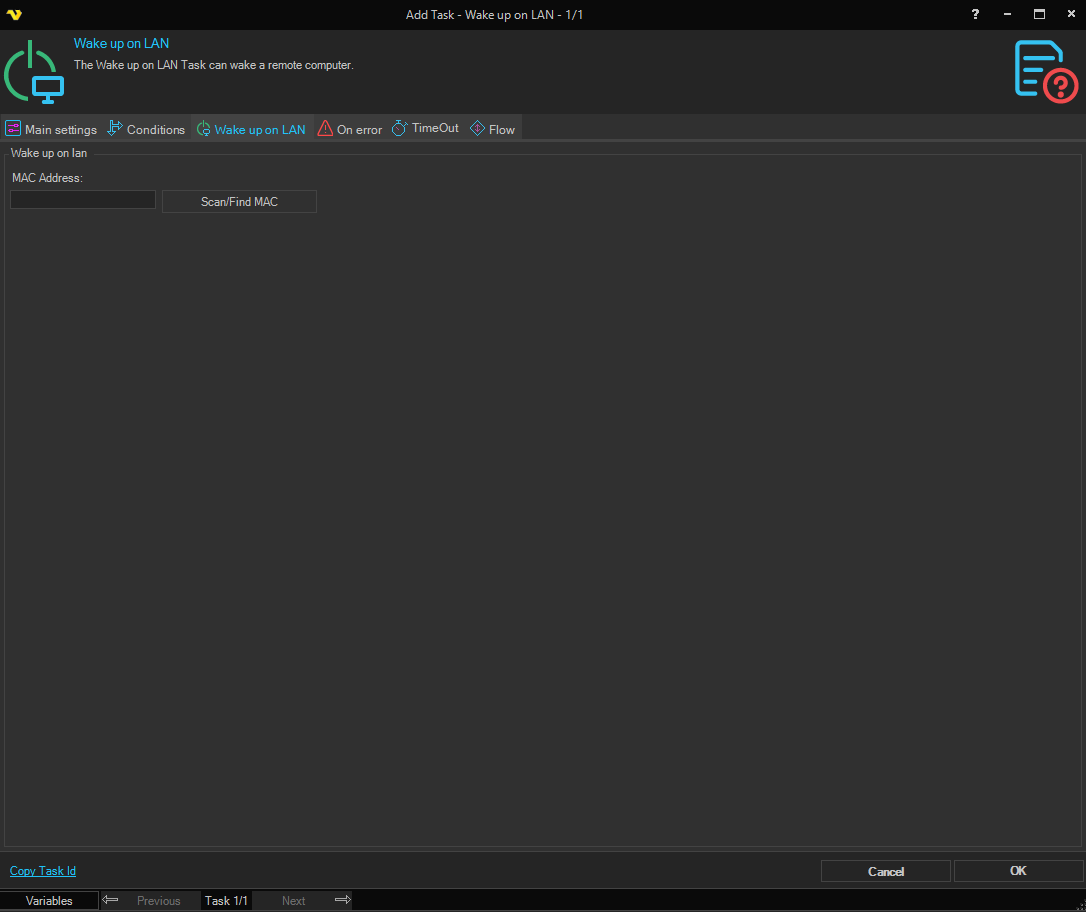Click the left arrow beside Previous
1086x912 pixels.
point(111,900)
